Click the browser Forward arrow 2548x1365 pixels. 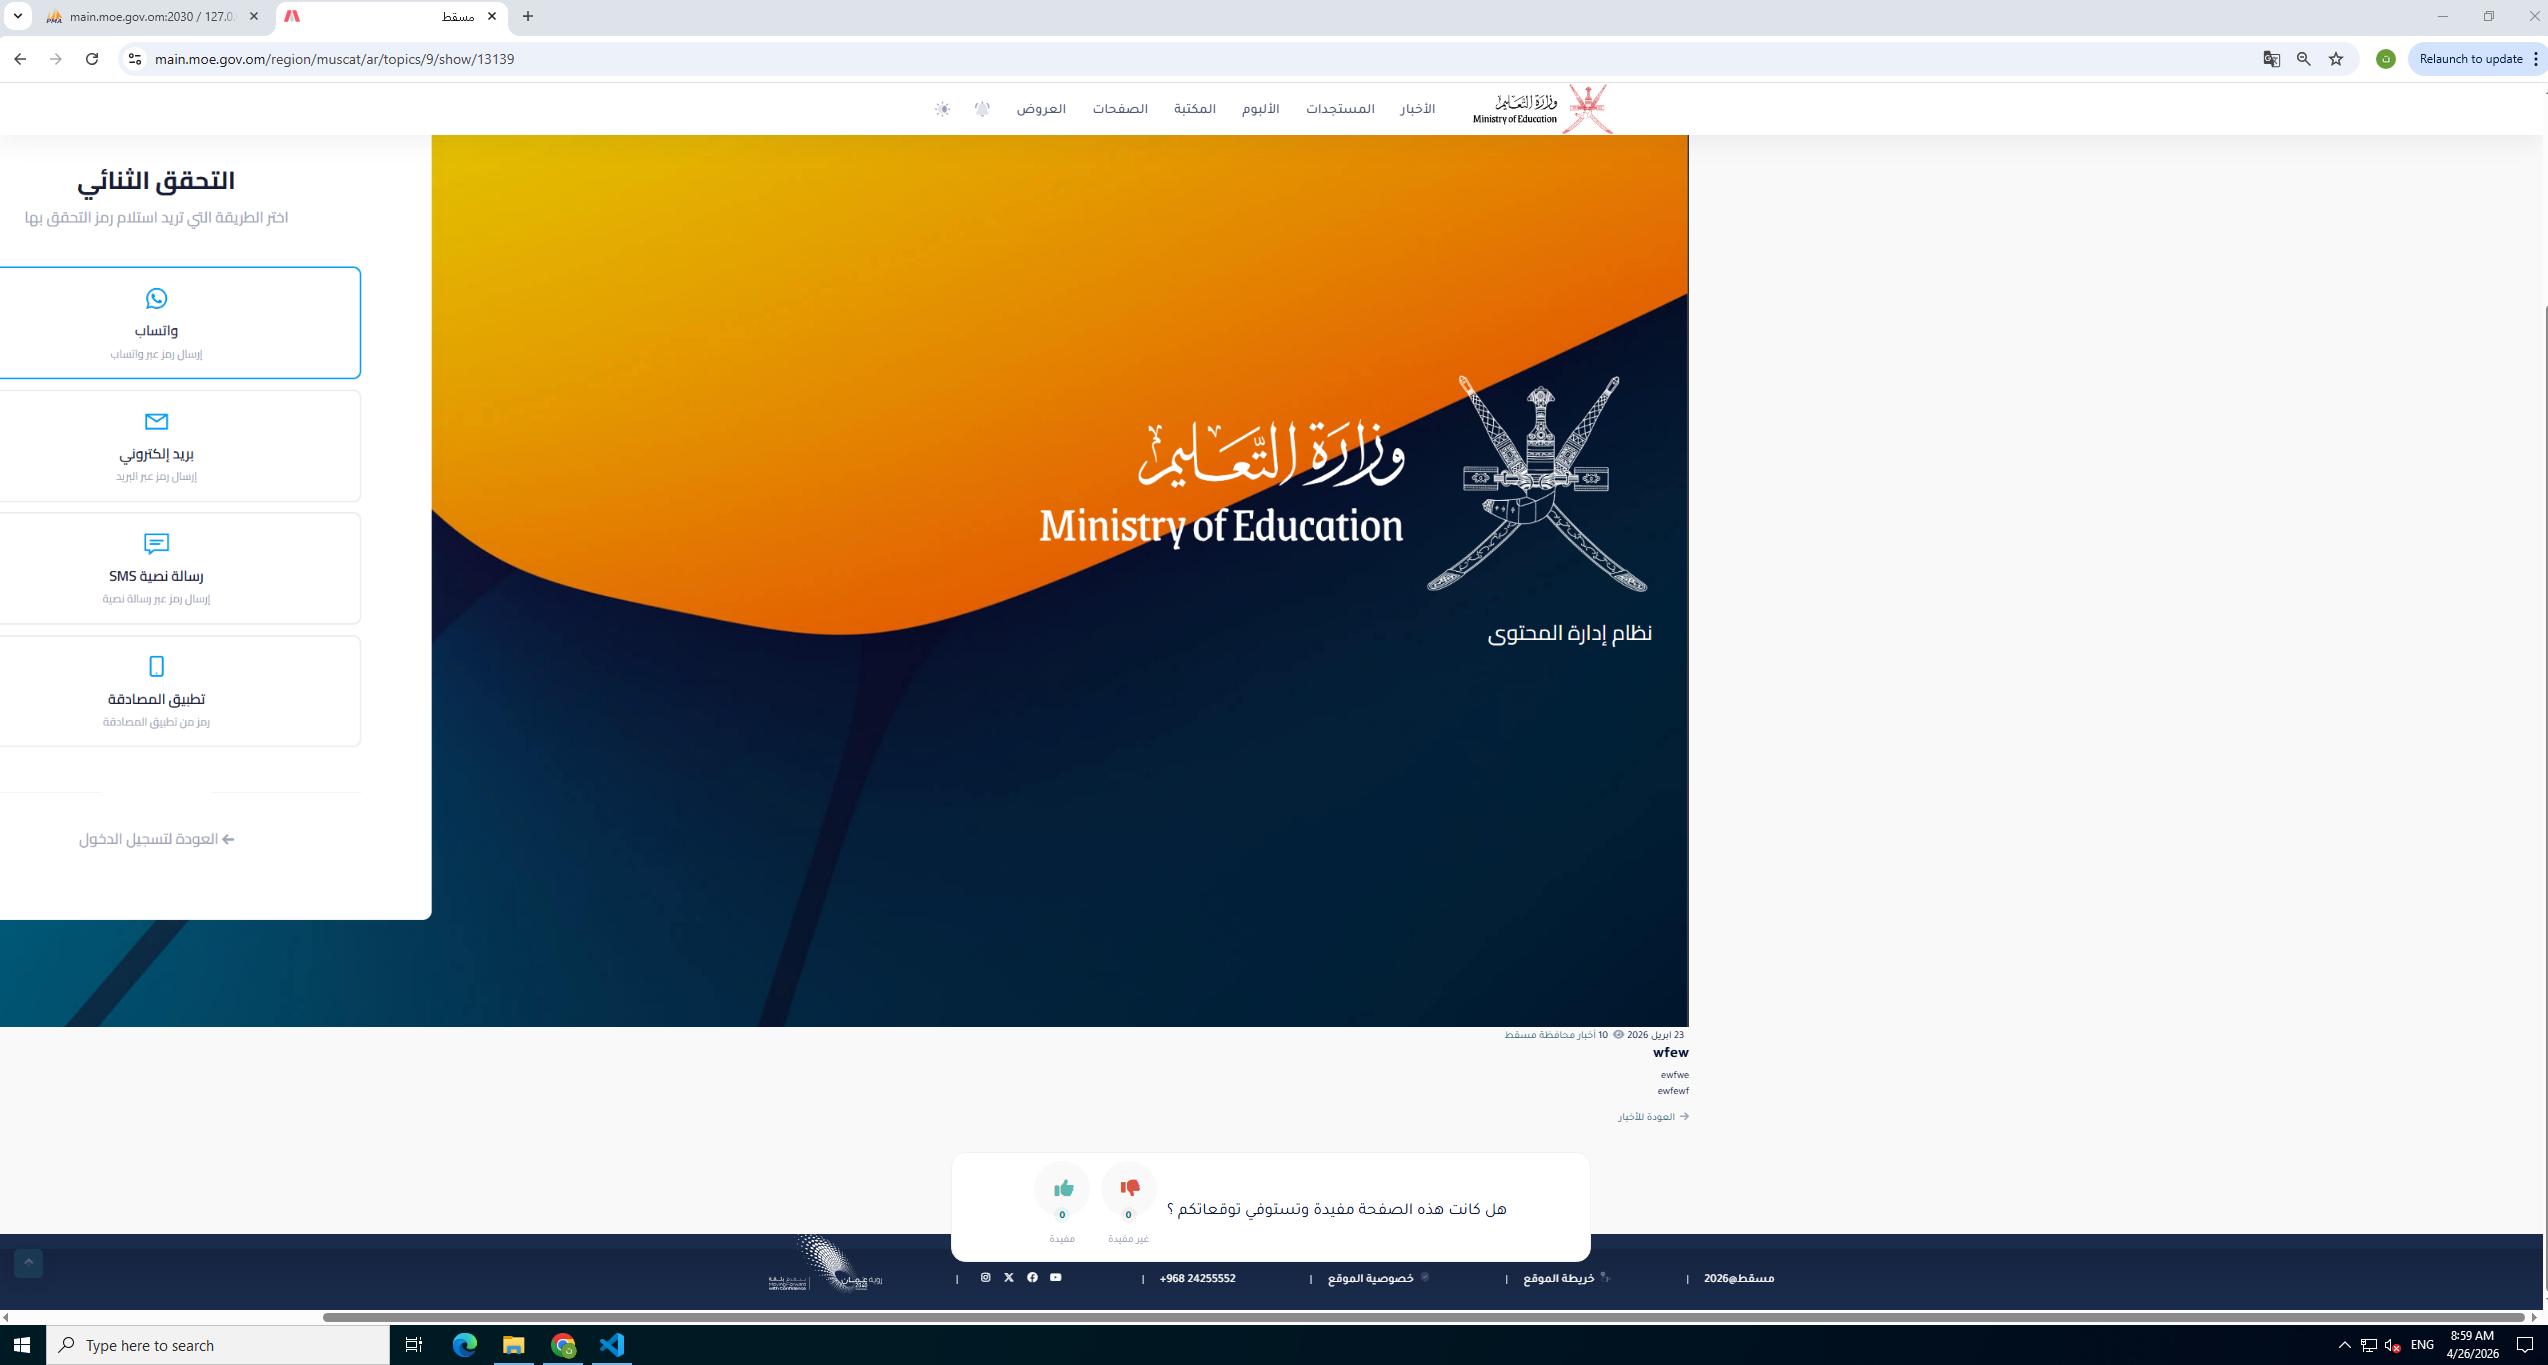56,59
